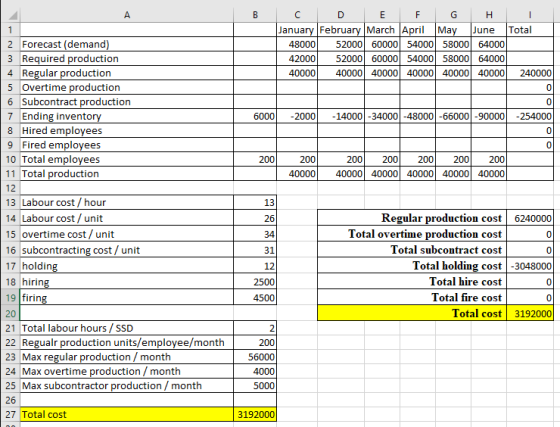Click the Regular production cost value 6240000
Viewport: 560px width, 427px height.
pyautogui.click(x=530, y=218)
